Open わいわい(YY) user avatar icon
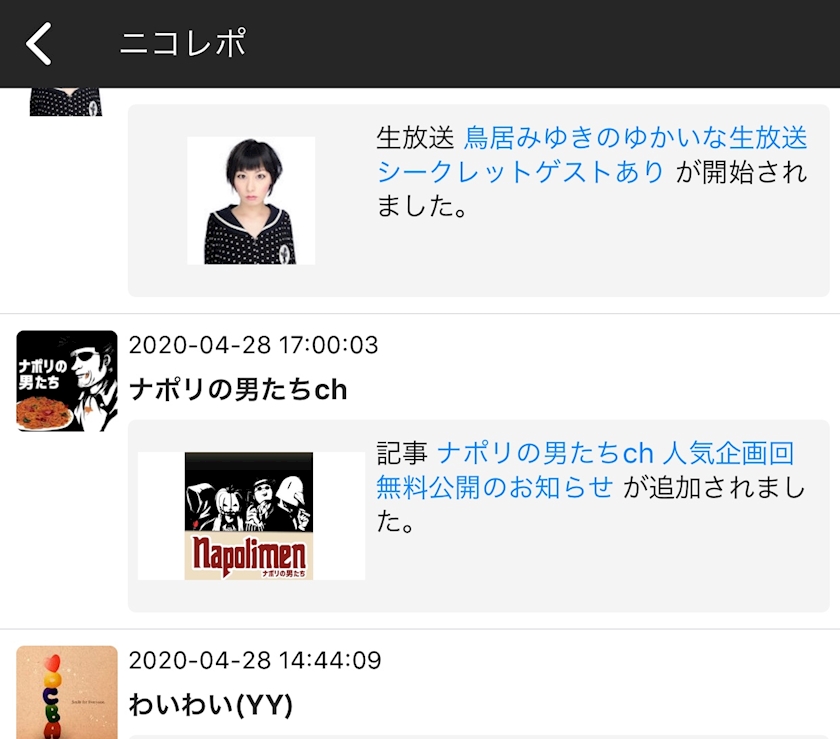Viewport: 840px width, 739px height. point(67,692)
